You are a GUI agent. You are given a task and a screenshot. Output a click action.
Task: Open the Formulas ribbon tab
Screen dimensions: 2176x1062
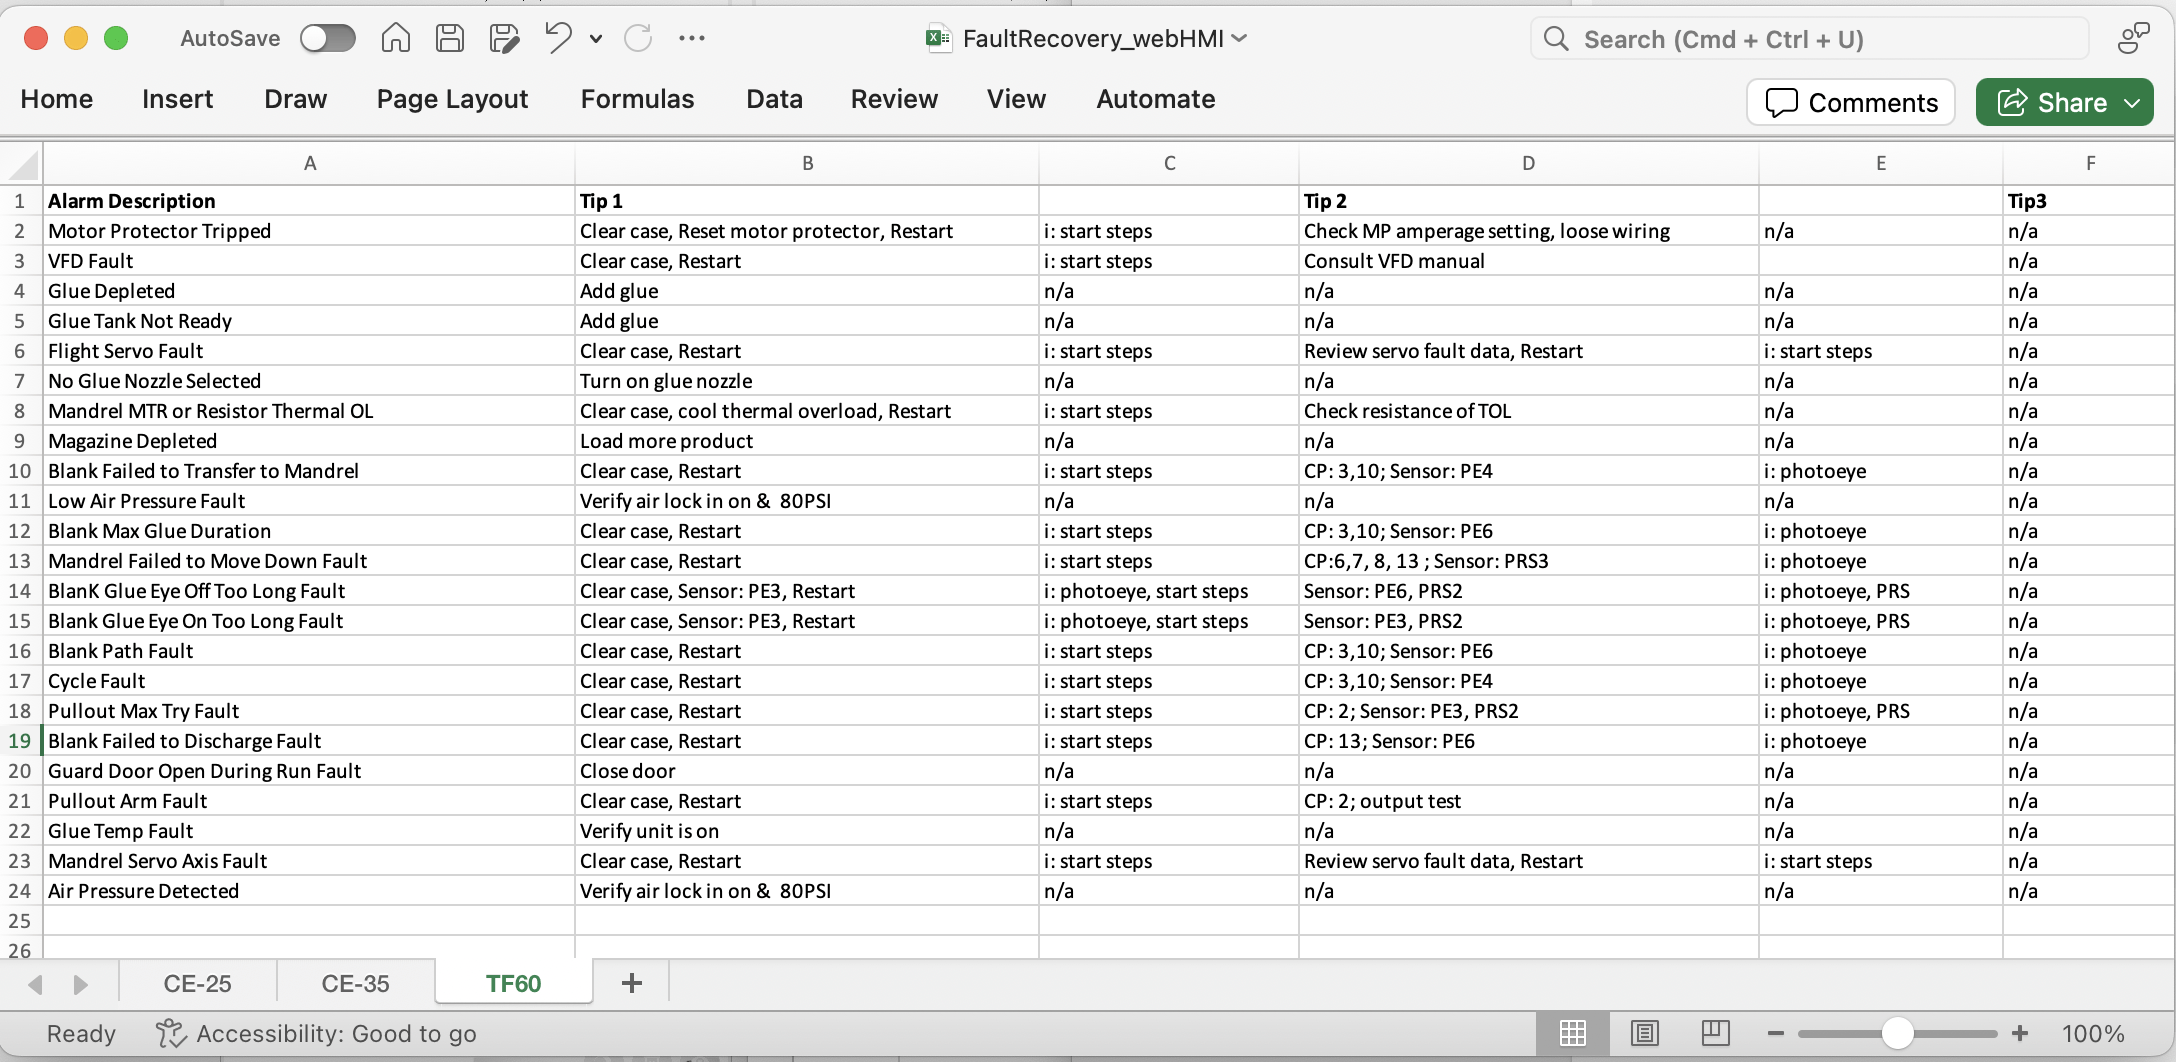point(637,99)
